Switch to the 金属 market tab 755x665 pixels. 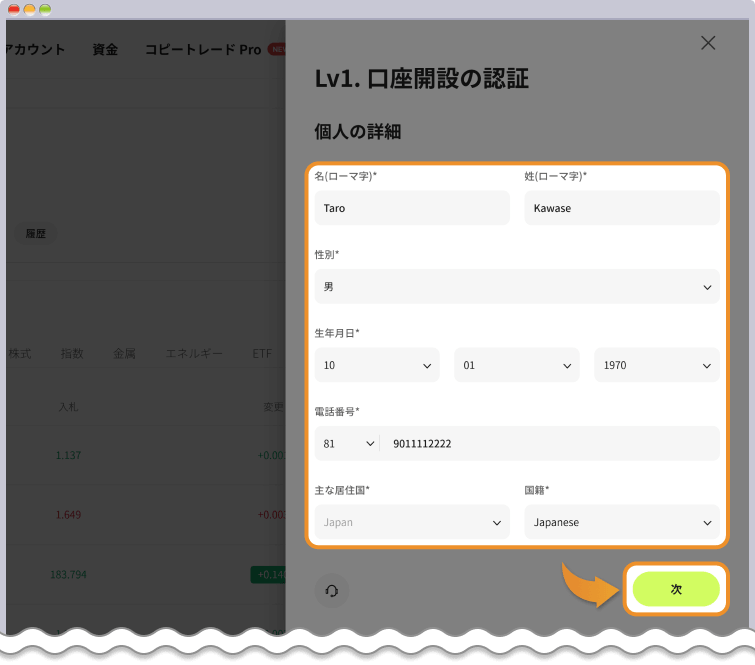pyautogui.click(x=124, y=353)
